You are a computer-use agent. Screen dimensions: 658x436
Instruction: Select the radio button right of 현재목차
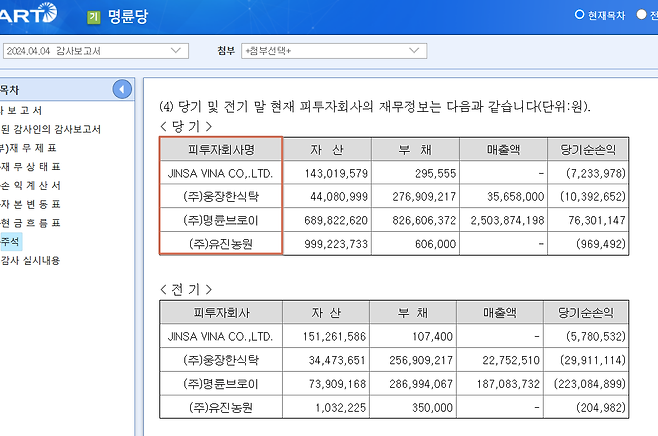point(642,15)
